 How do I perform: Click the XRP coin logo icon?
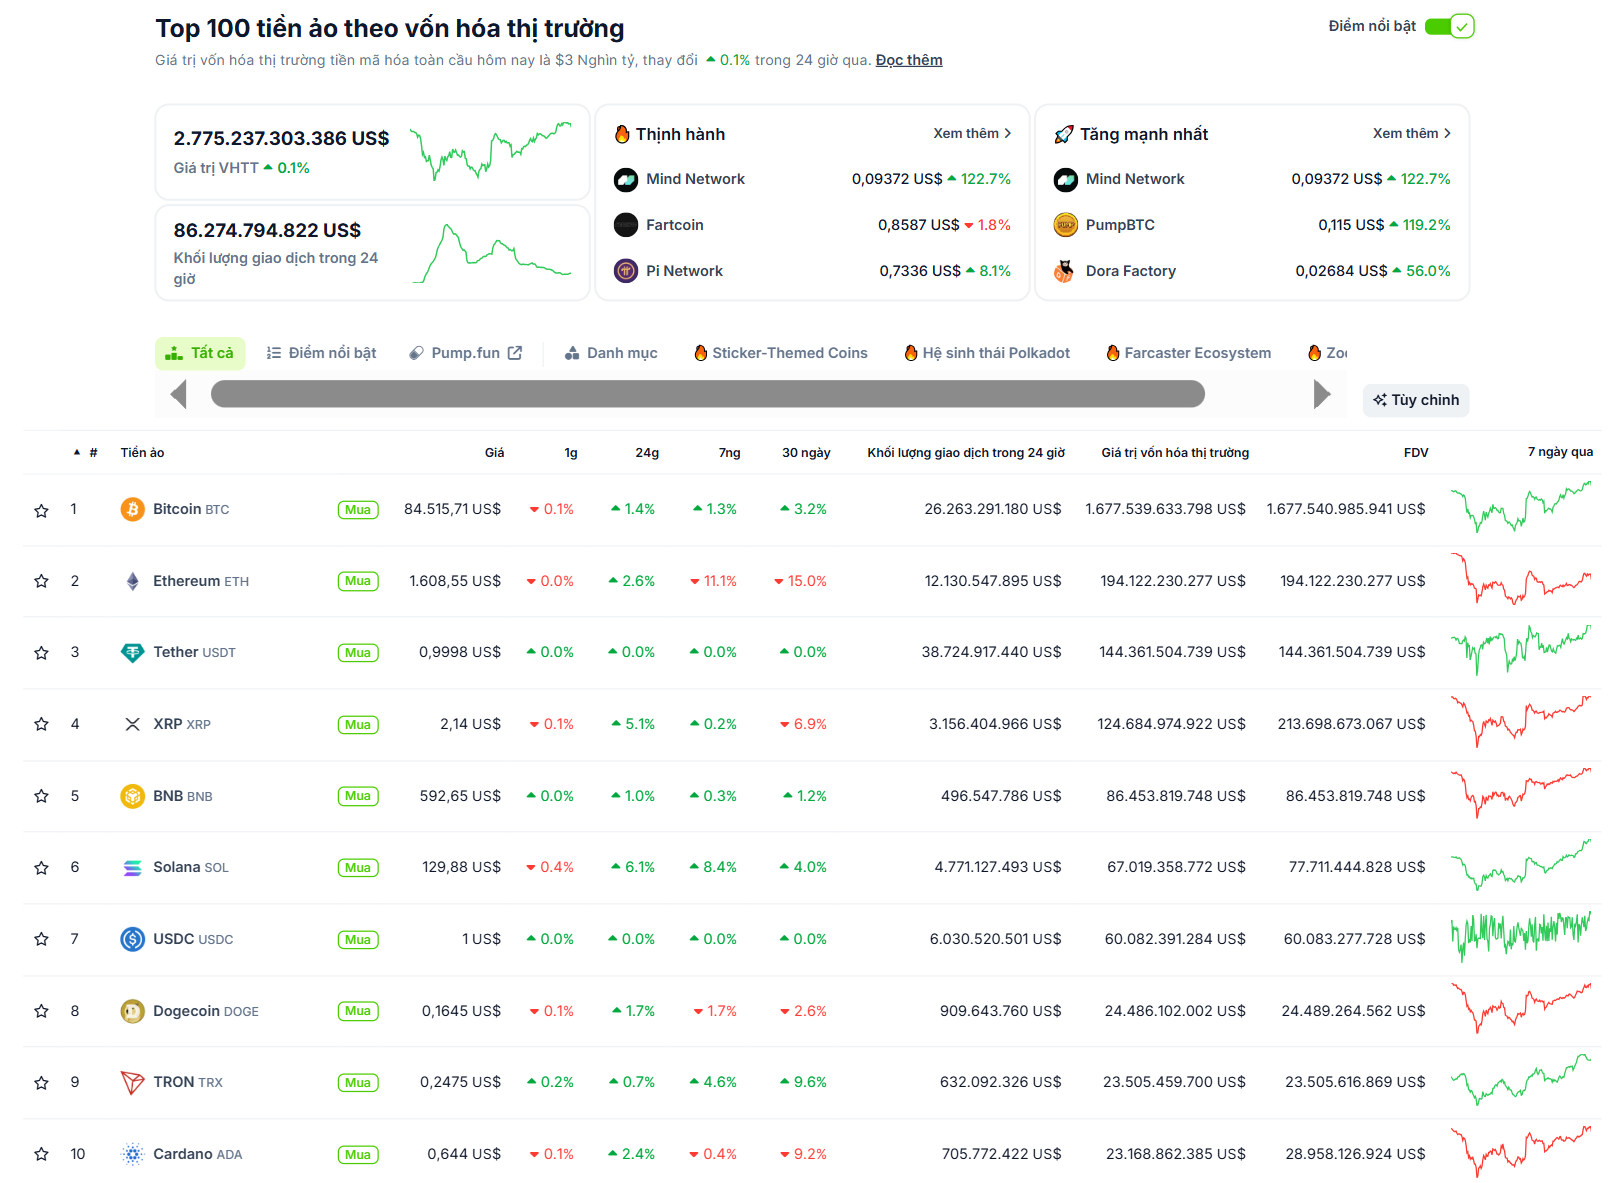[132, 724]
